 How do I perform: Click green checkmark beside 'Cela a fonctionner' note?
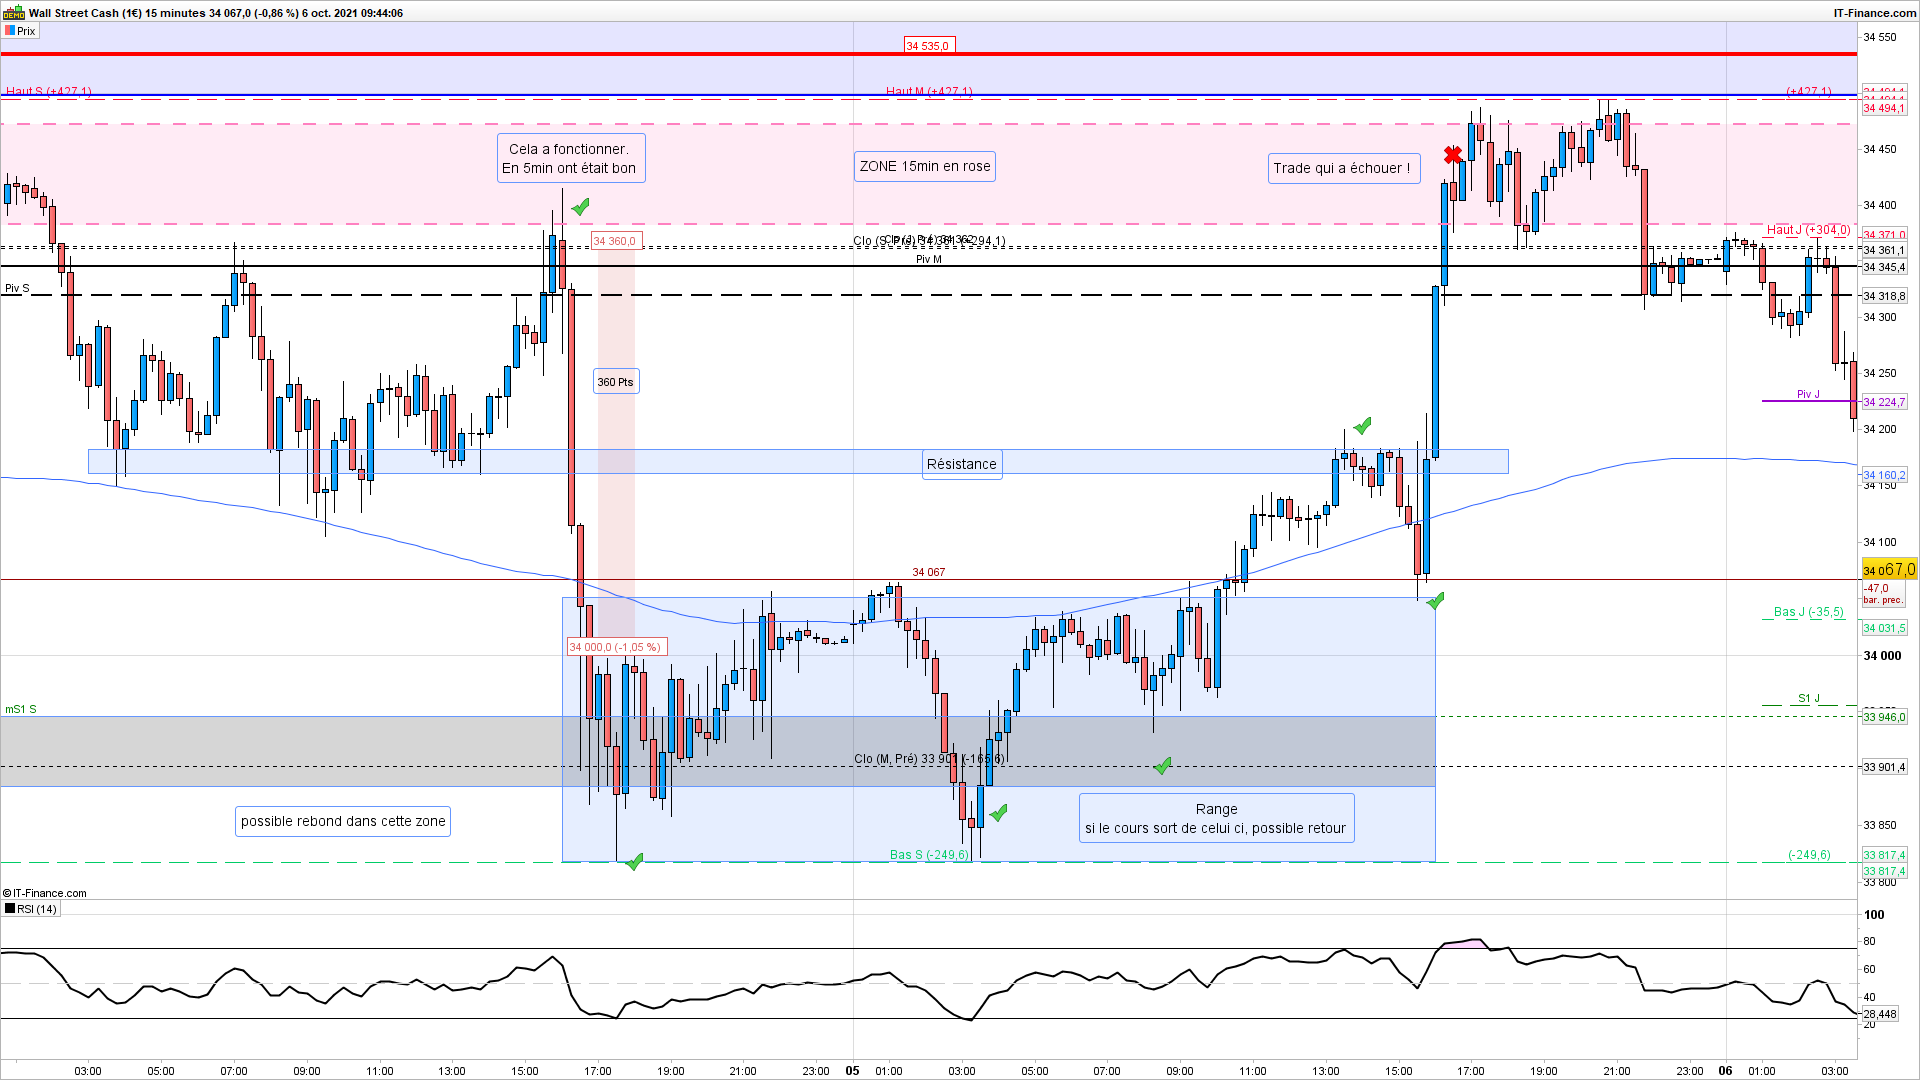[581, 207]
